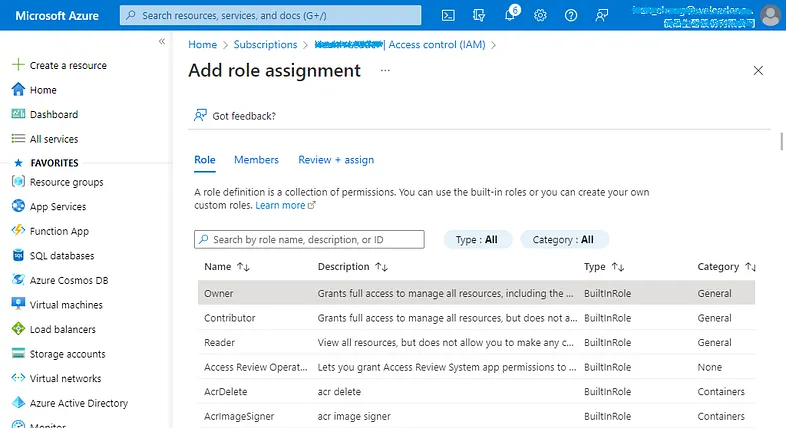
Task: Sort roles by Type column
Action: pos(604,267)
